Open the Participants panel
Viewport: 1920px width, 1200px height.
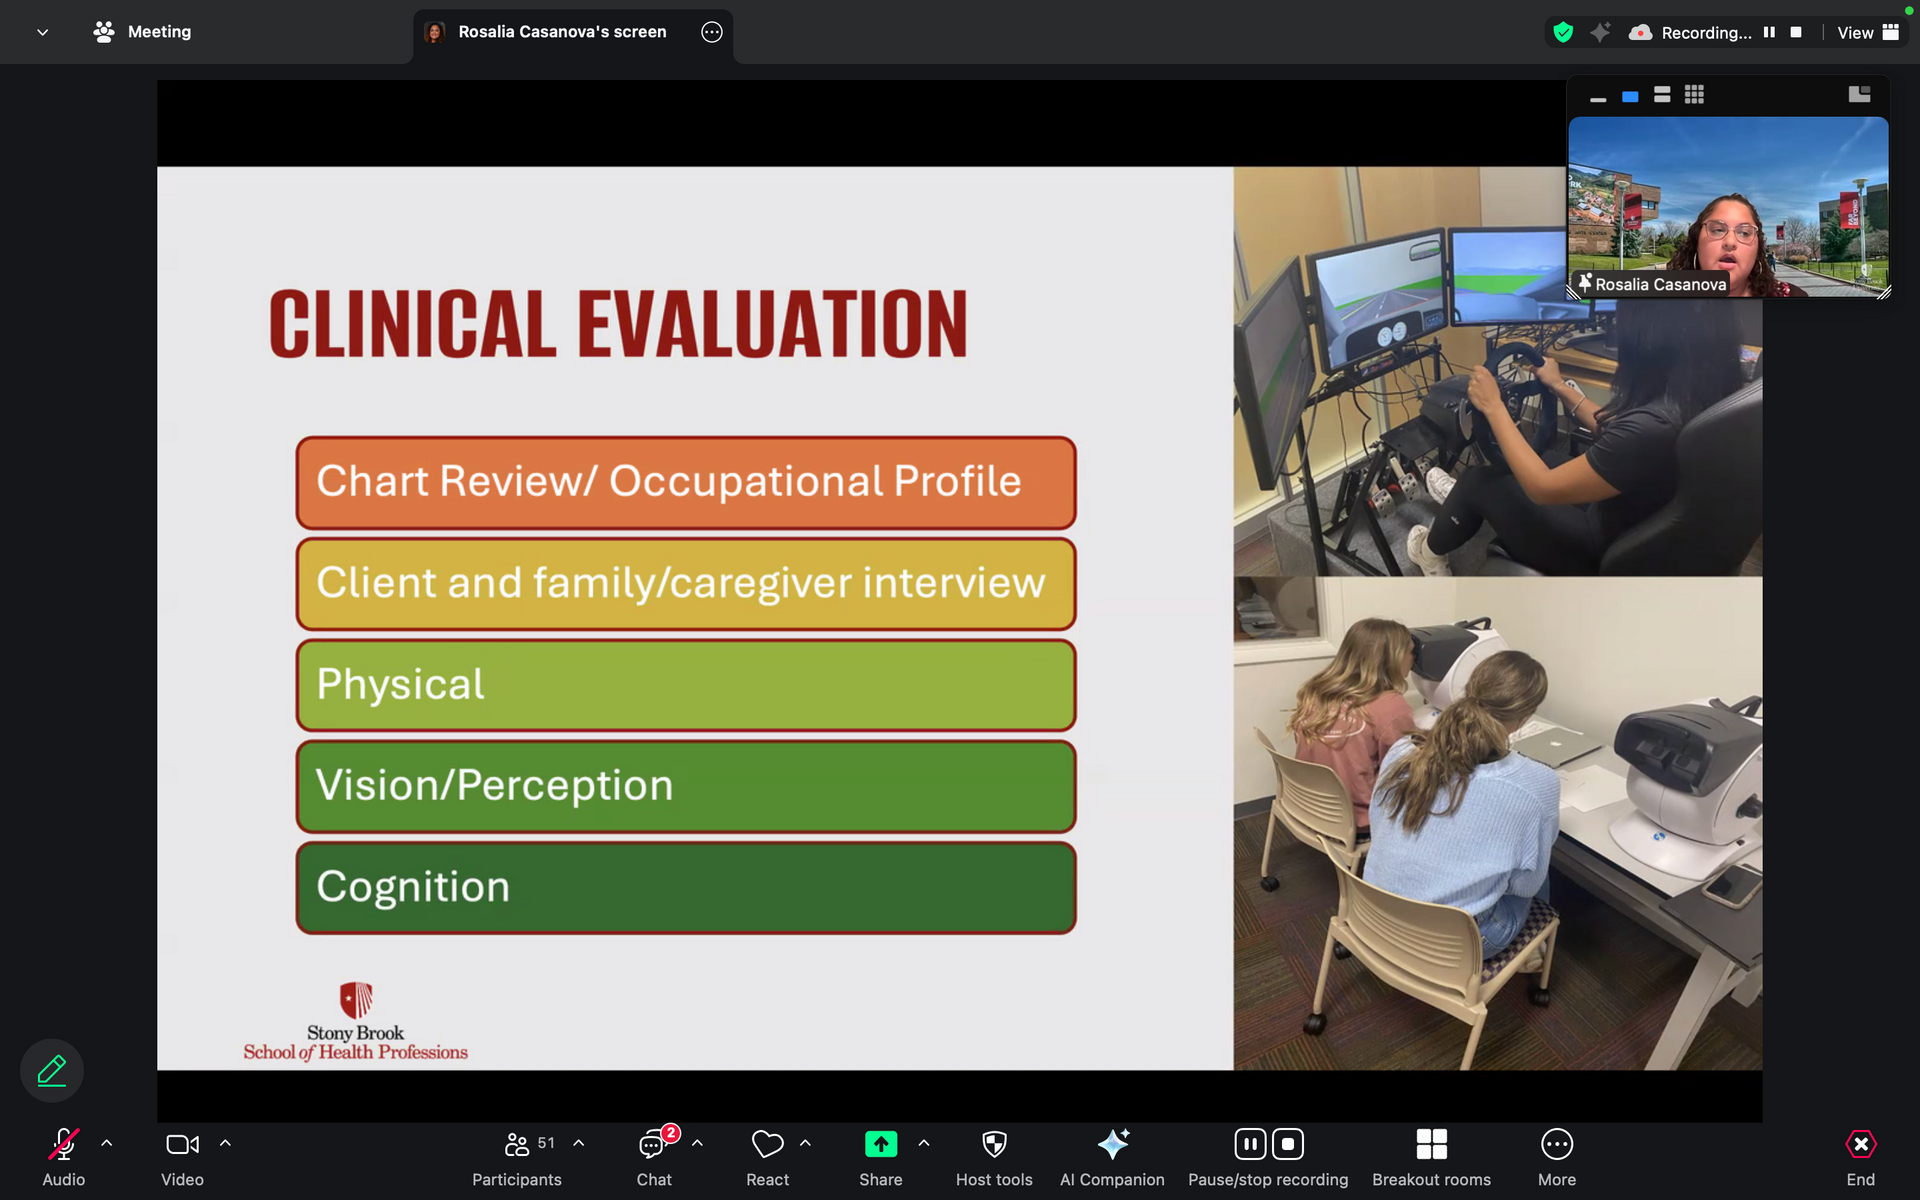pyautogui.click(x=517, y=1145)
